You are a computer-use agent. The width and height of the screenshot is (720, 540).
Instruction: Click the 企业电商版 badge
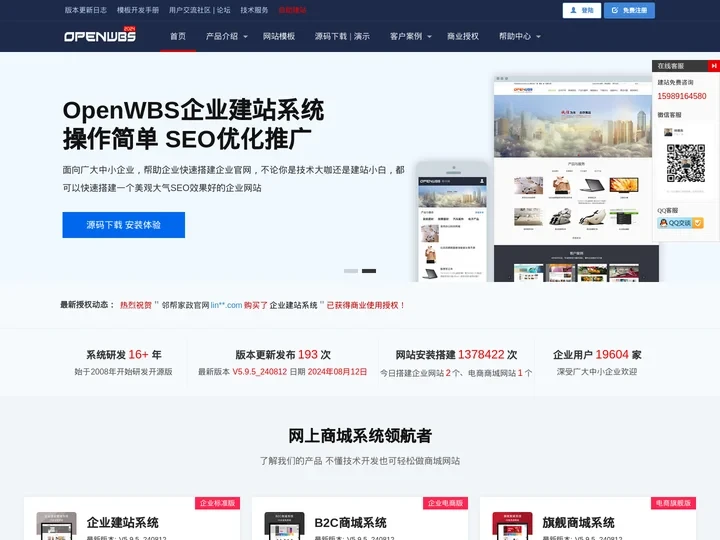445,503
